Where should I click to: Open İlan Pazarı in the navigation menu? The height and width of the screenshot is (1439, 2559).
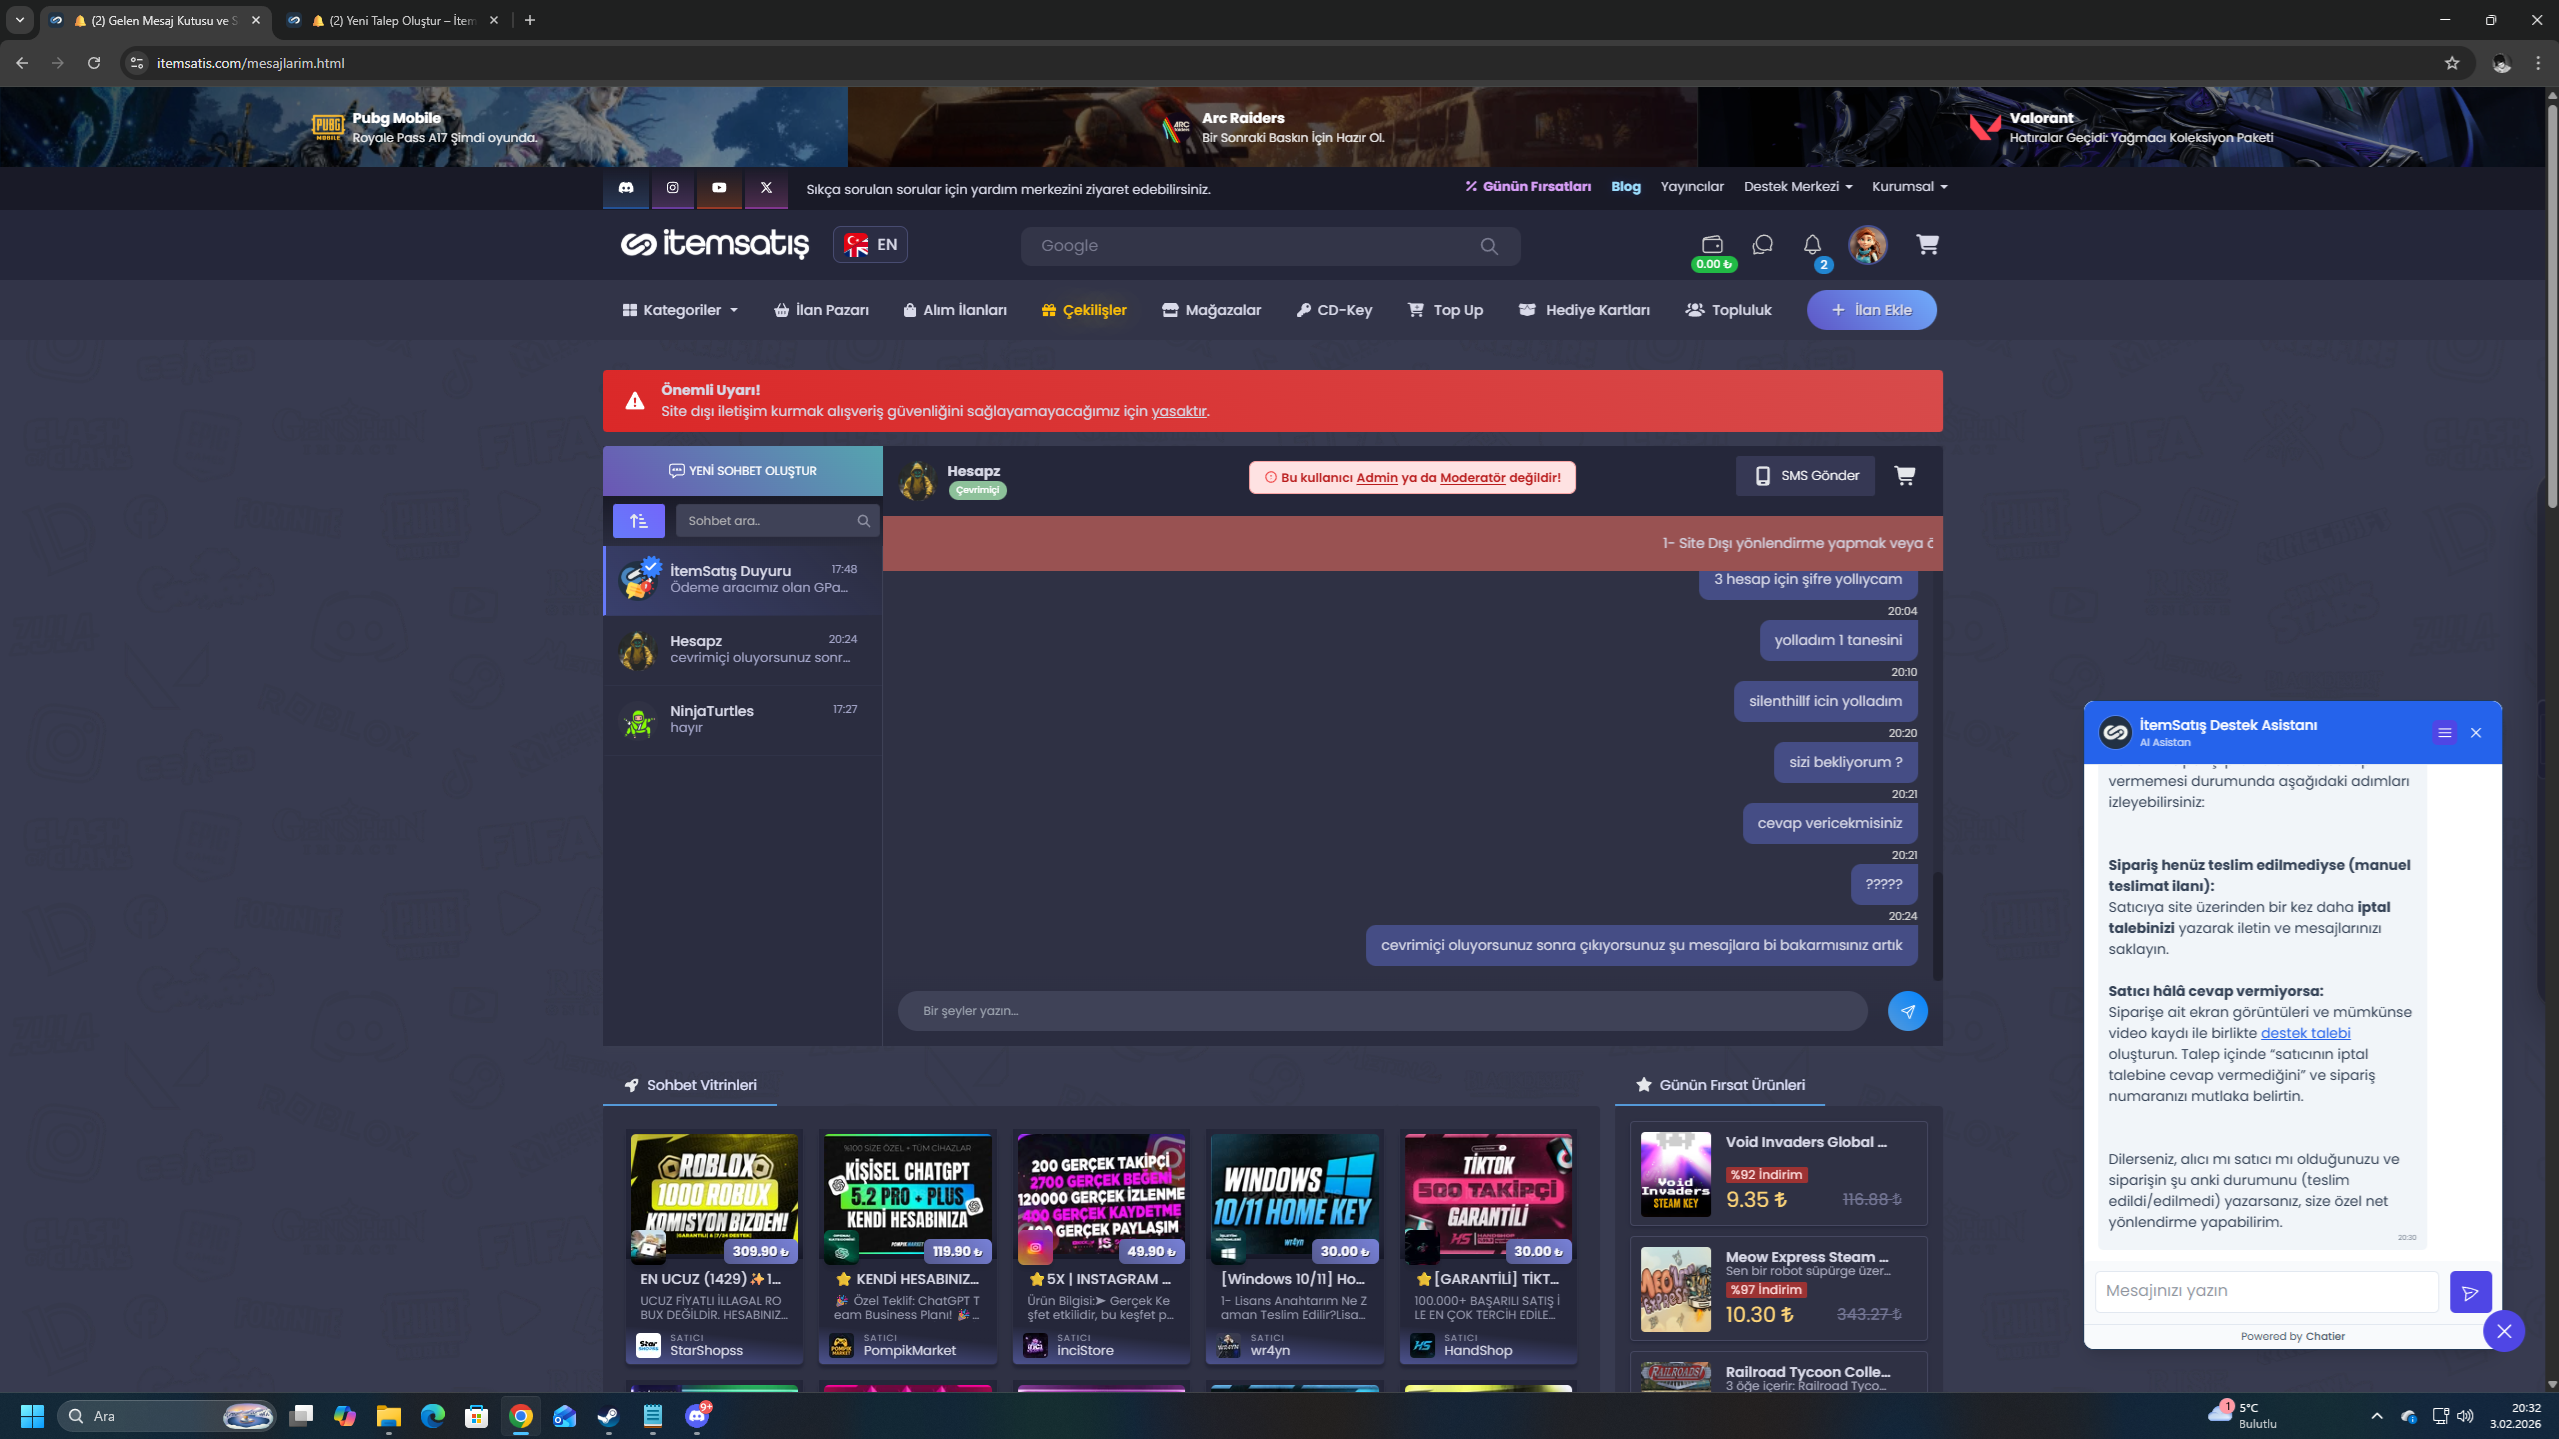[x=822, y=311]
